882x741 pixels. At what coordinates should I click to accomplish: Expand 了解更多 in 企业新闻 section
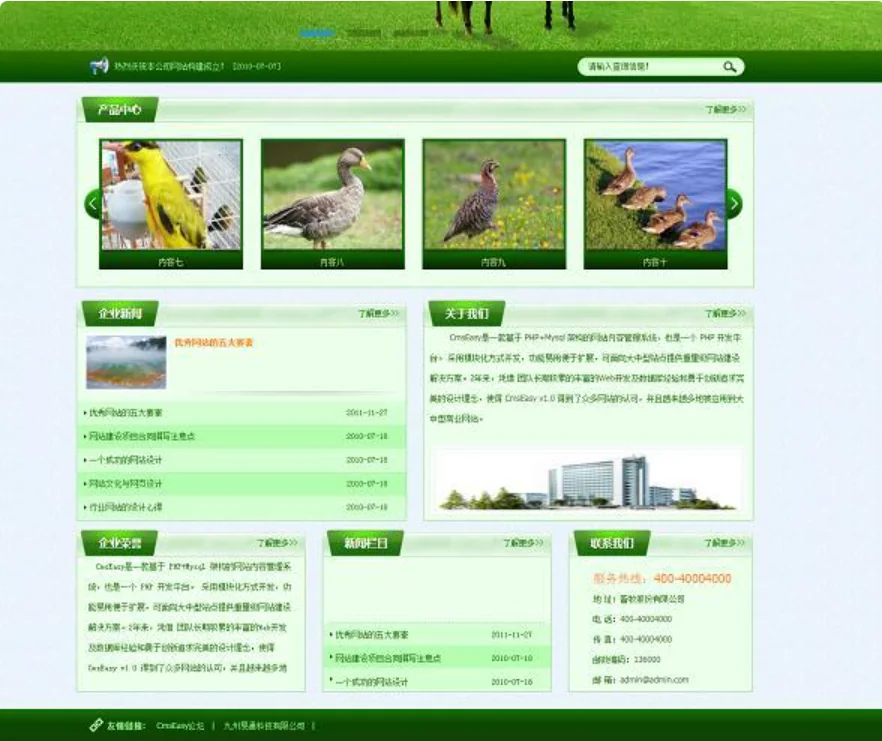[379, 314]
